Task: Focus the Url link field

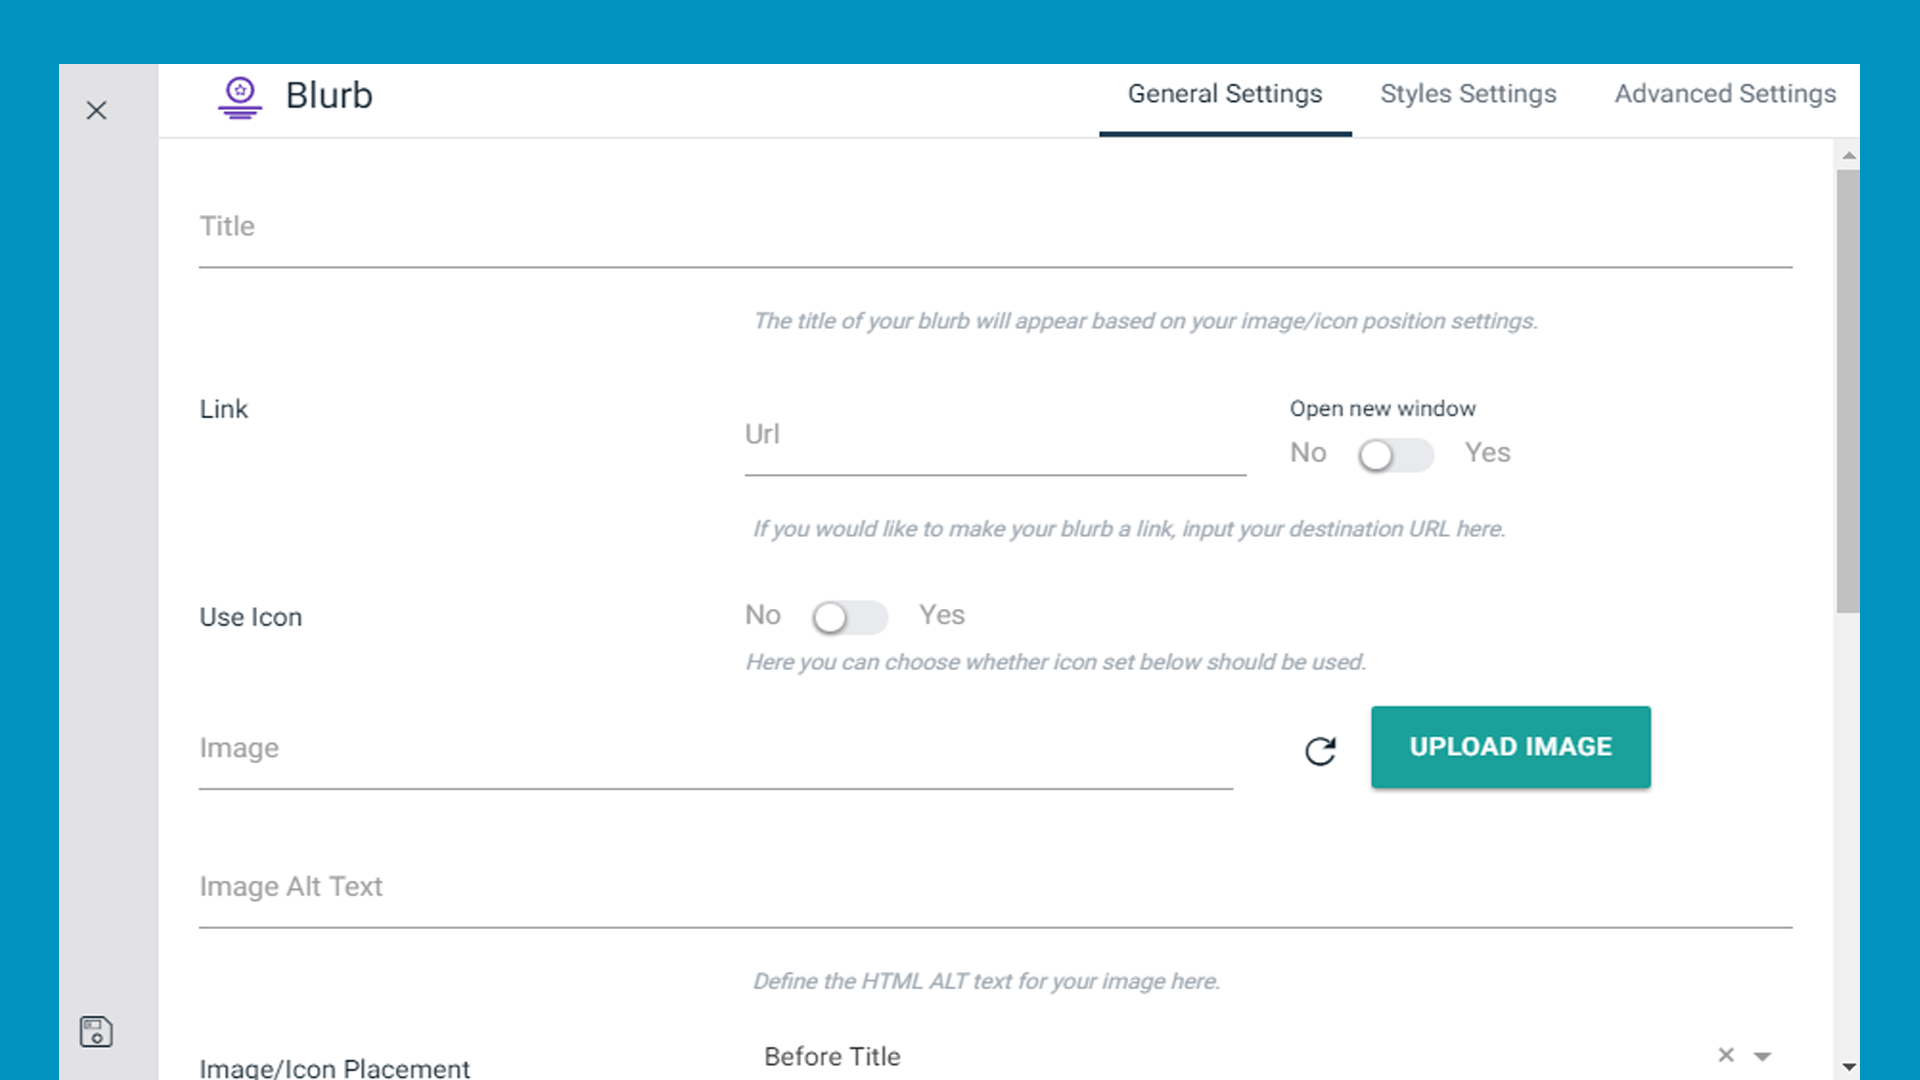Action: (995, 435)
